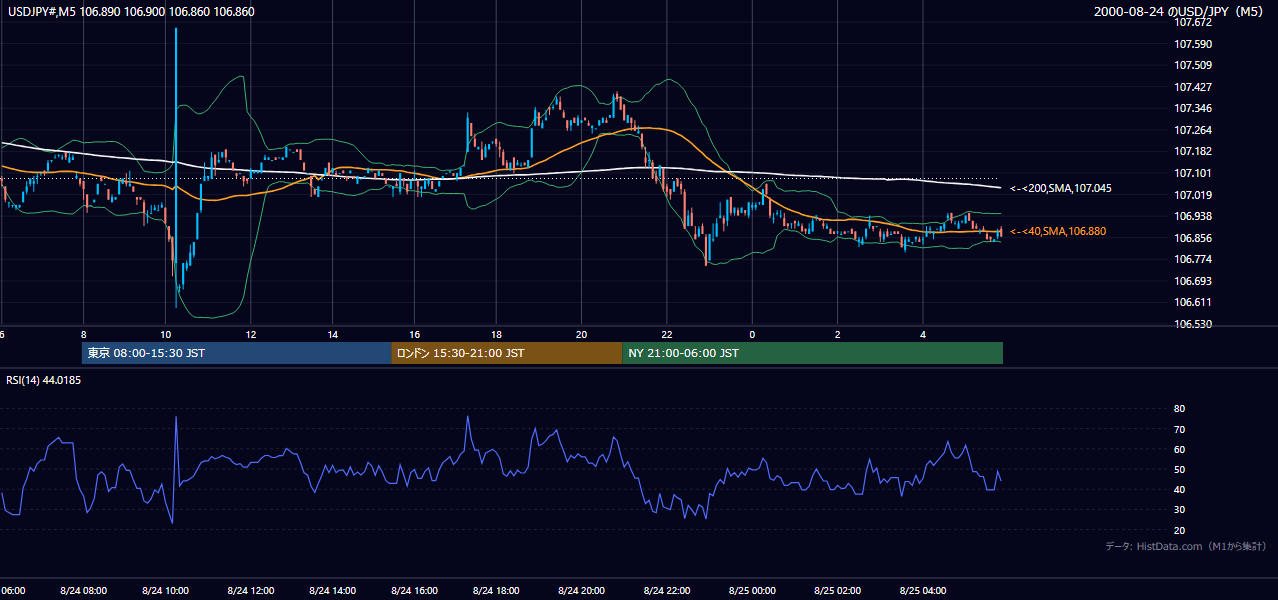Select the '2000-08-24 のUSD/JPY（M5）' chart heading
This screenshot has width=1278, height=600.
[x=1181, y=11]
